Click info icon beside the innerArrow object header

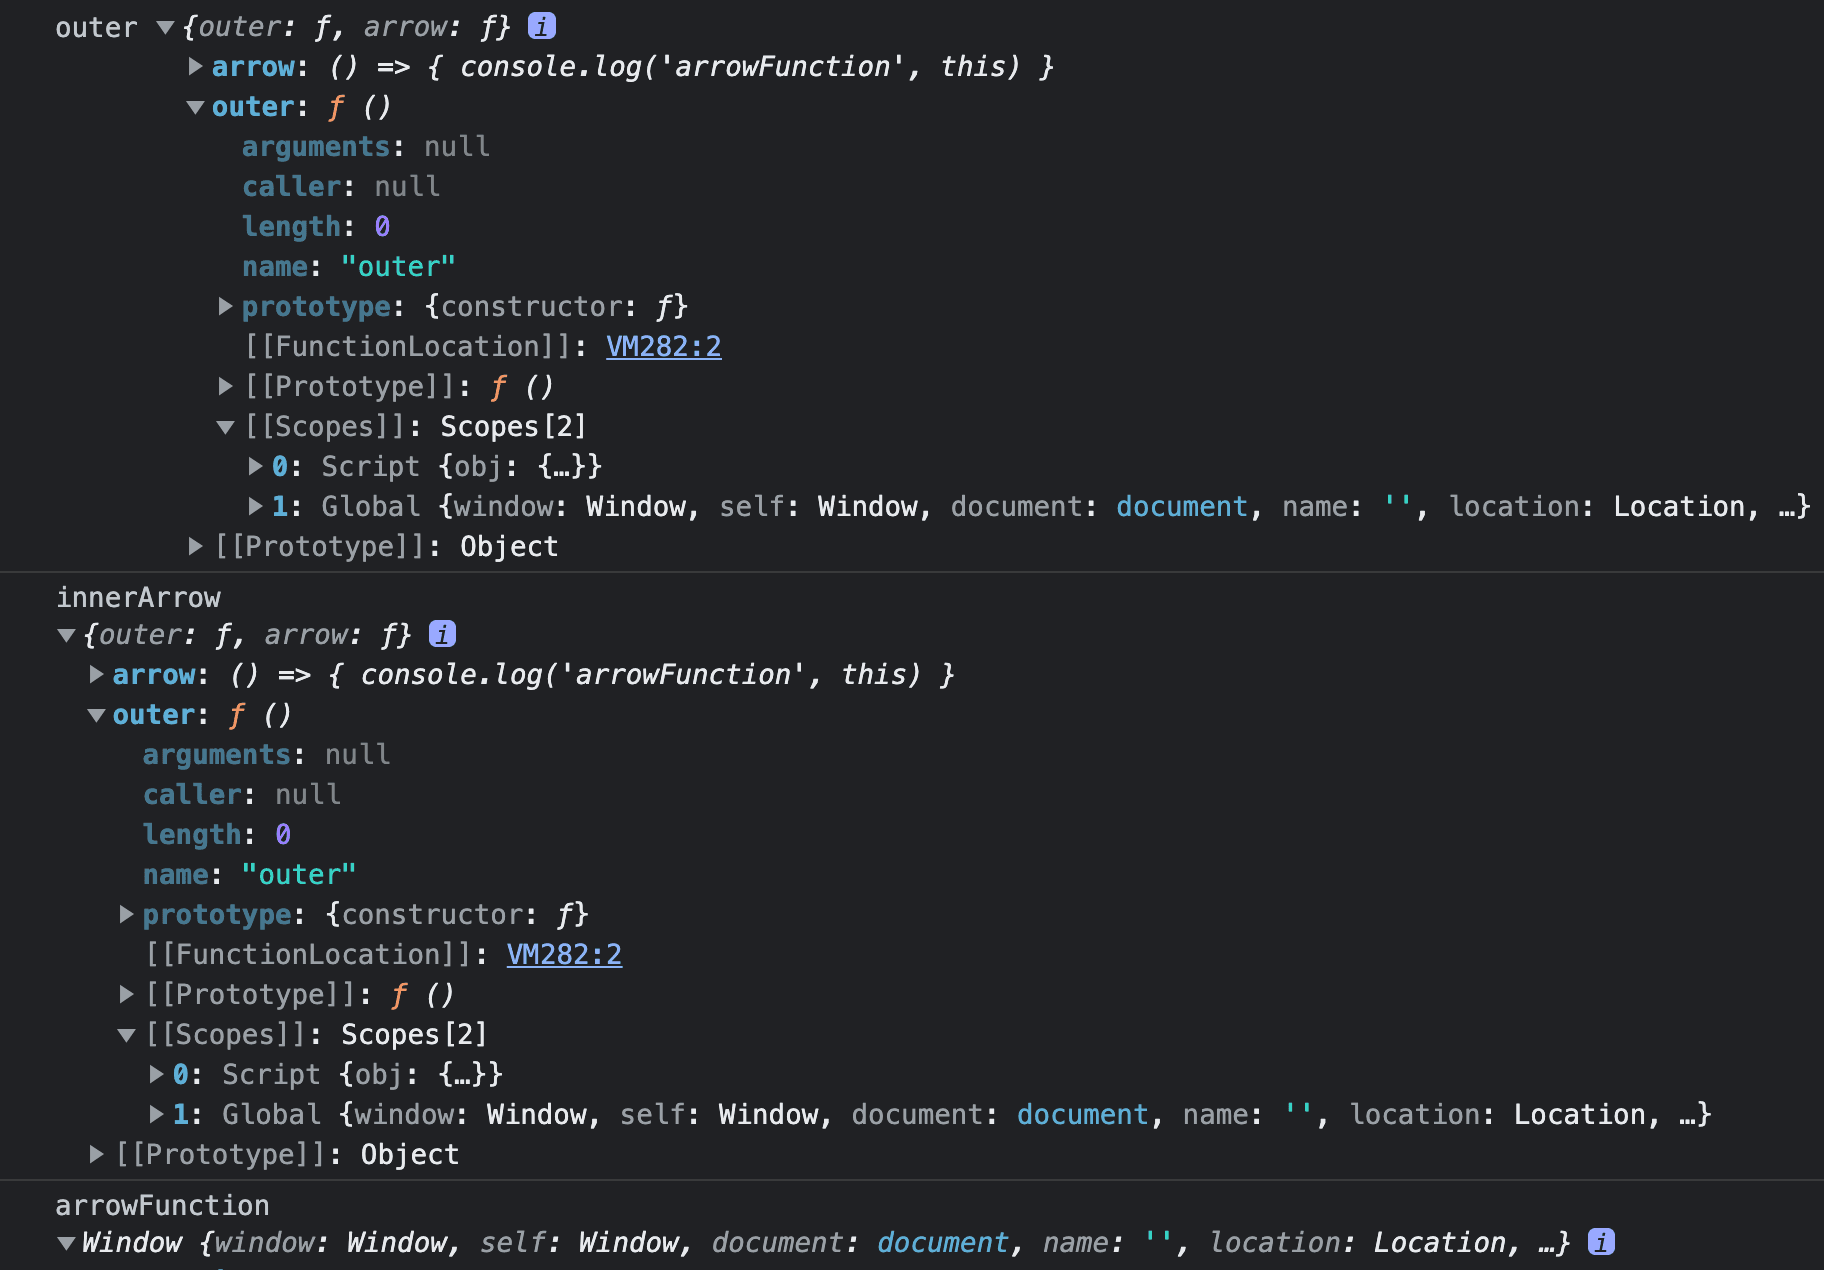click(442, 634)
